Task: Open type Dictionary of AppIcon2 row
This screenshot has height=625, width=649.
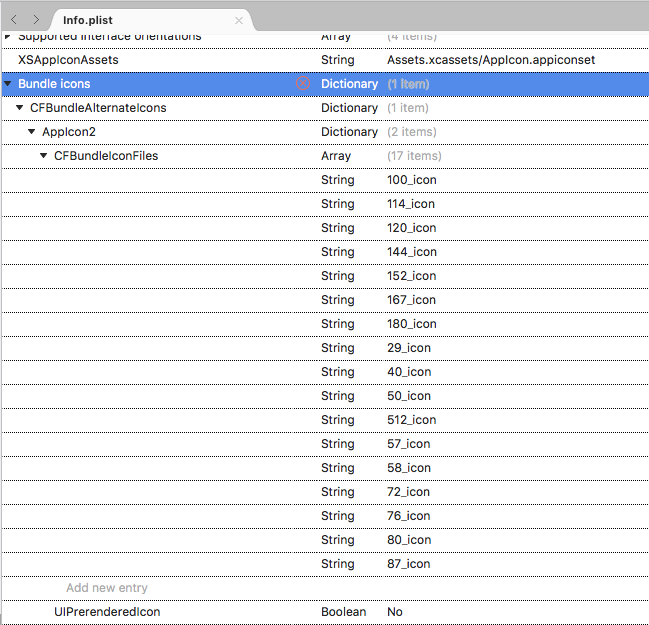Action: point(349,132)
